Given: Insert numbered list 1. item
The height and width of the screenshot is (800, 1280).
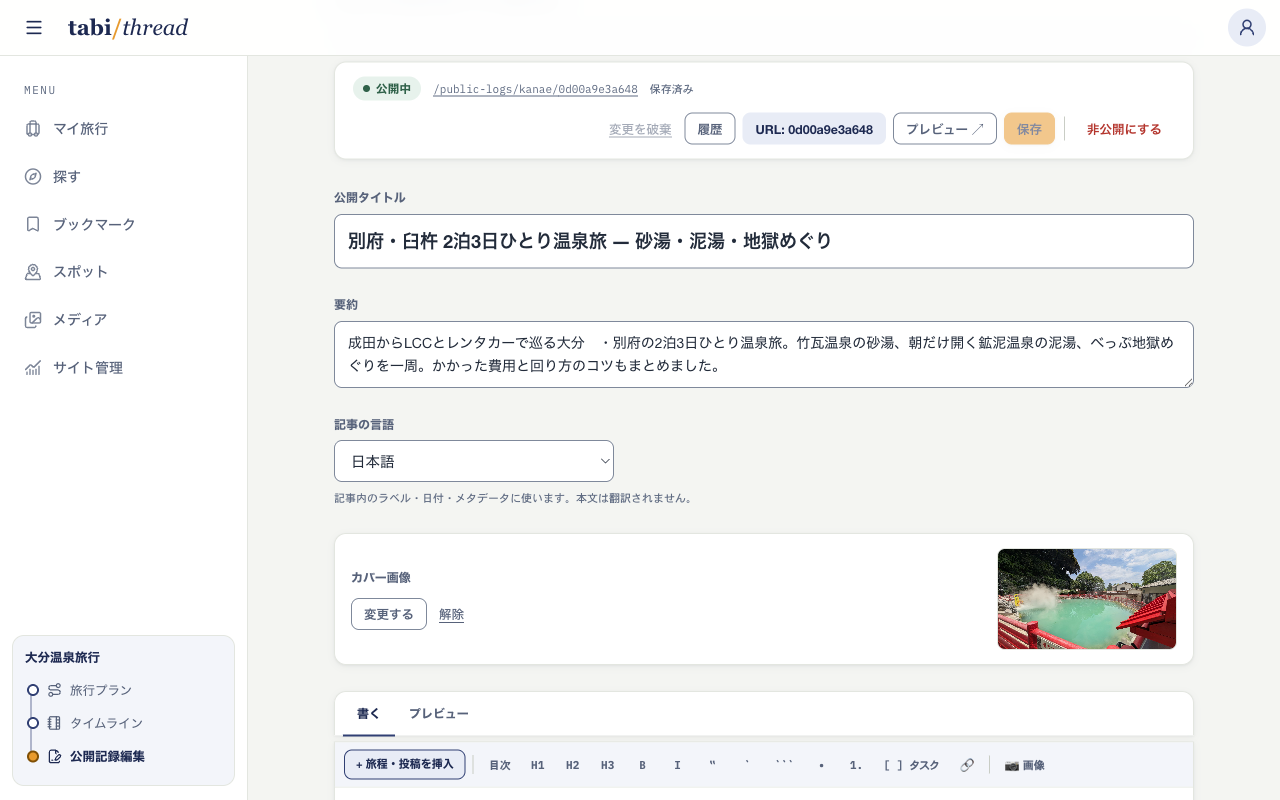Looking at the screenshot, I should coord(856,765).
